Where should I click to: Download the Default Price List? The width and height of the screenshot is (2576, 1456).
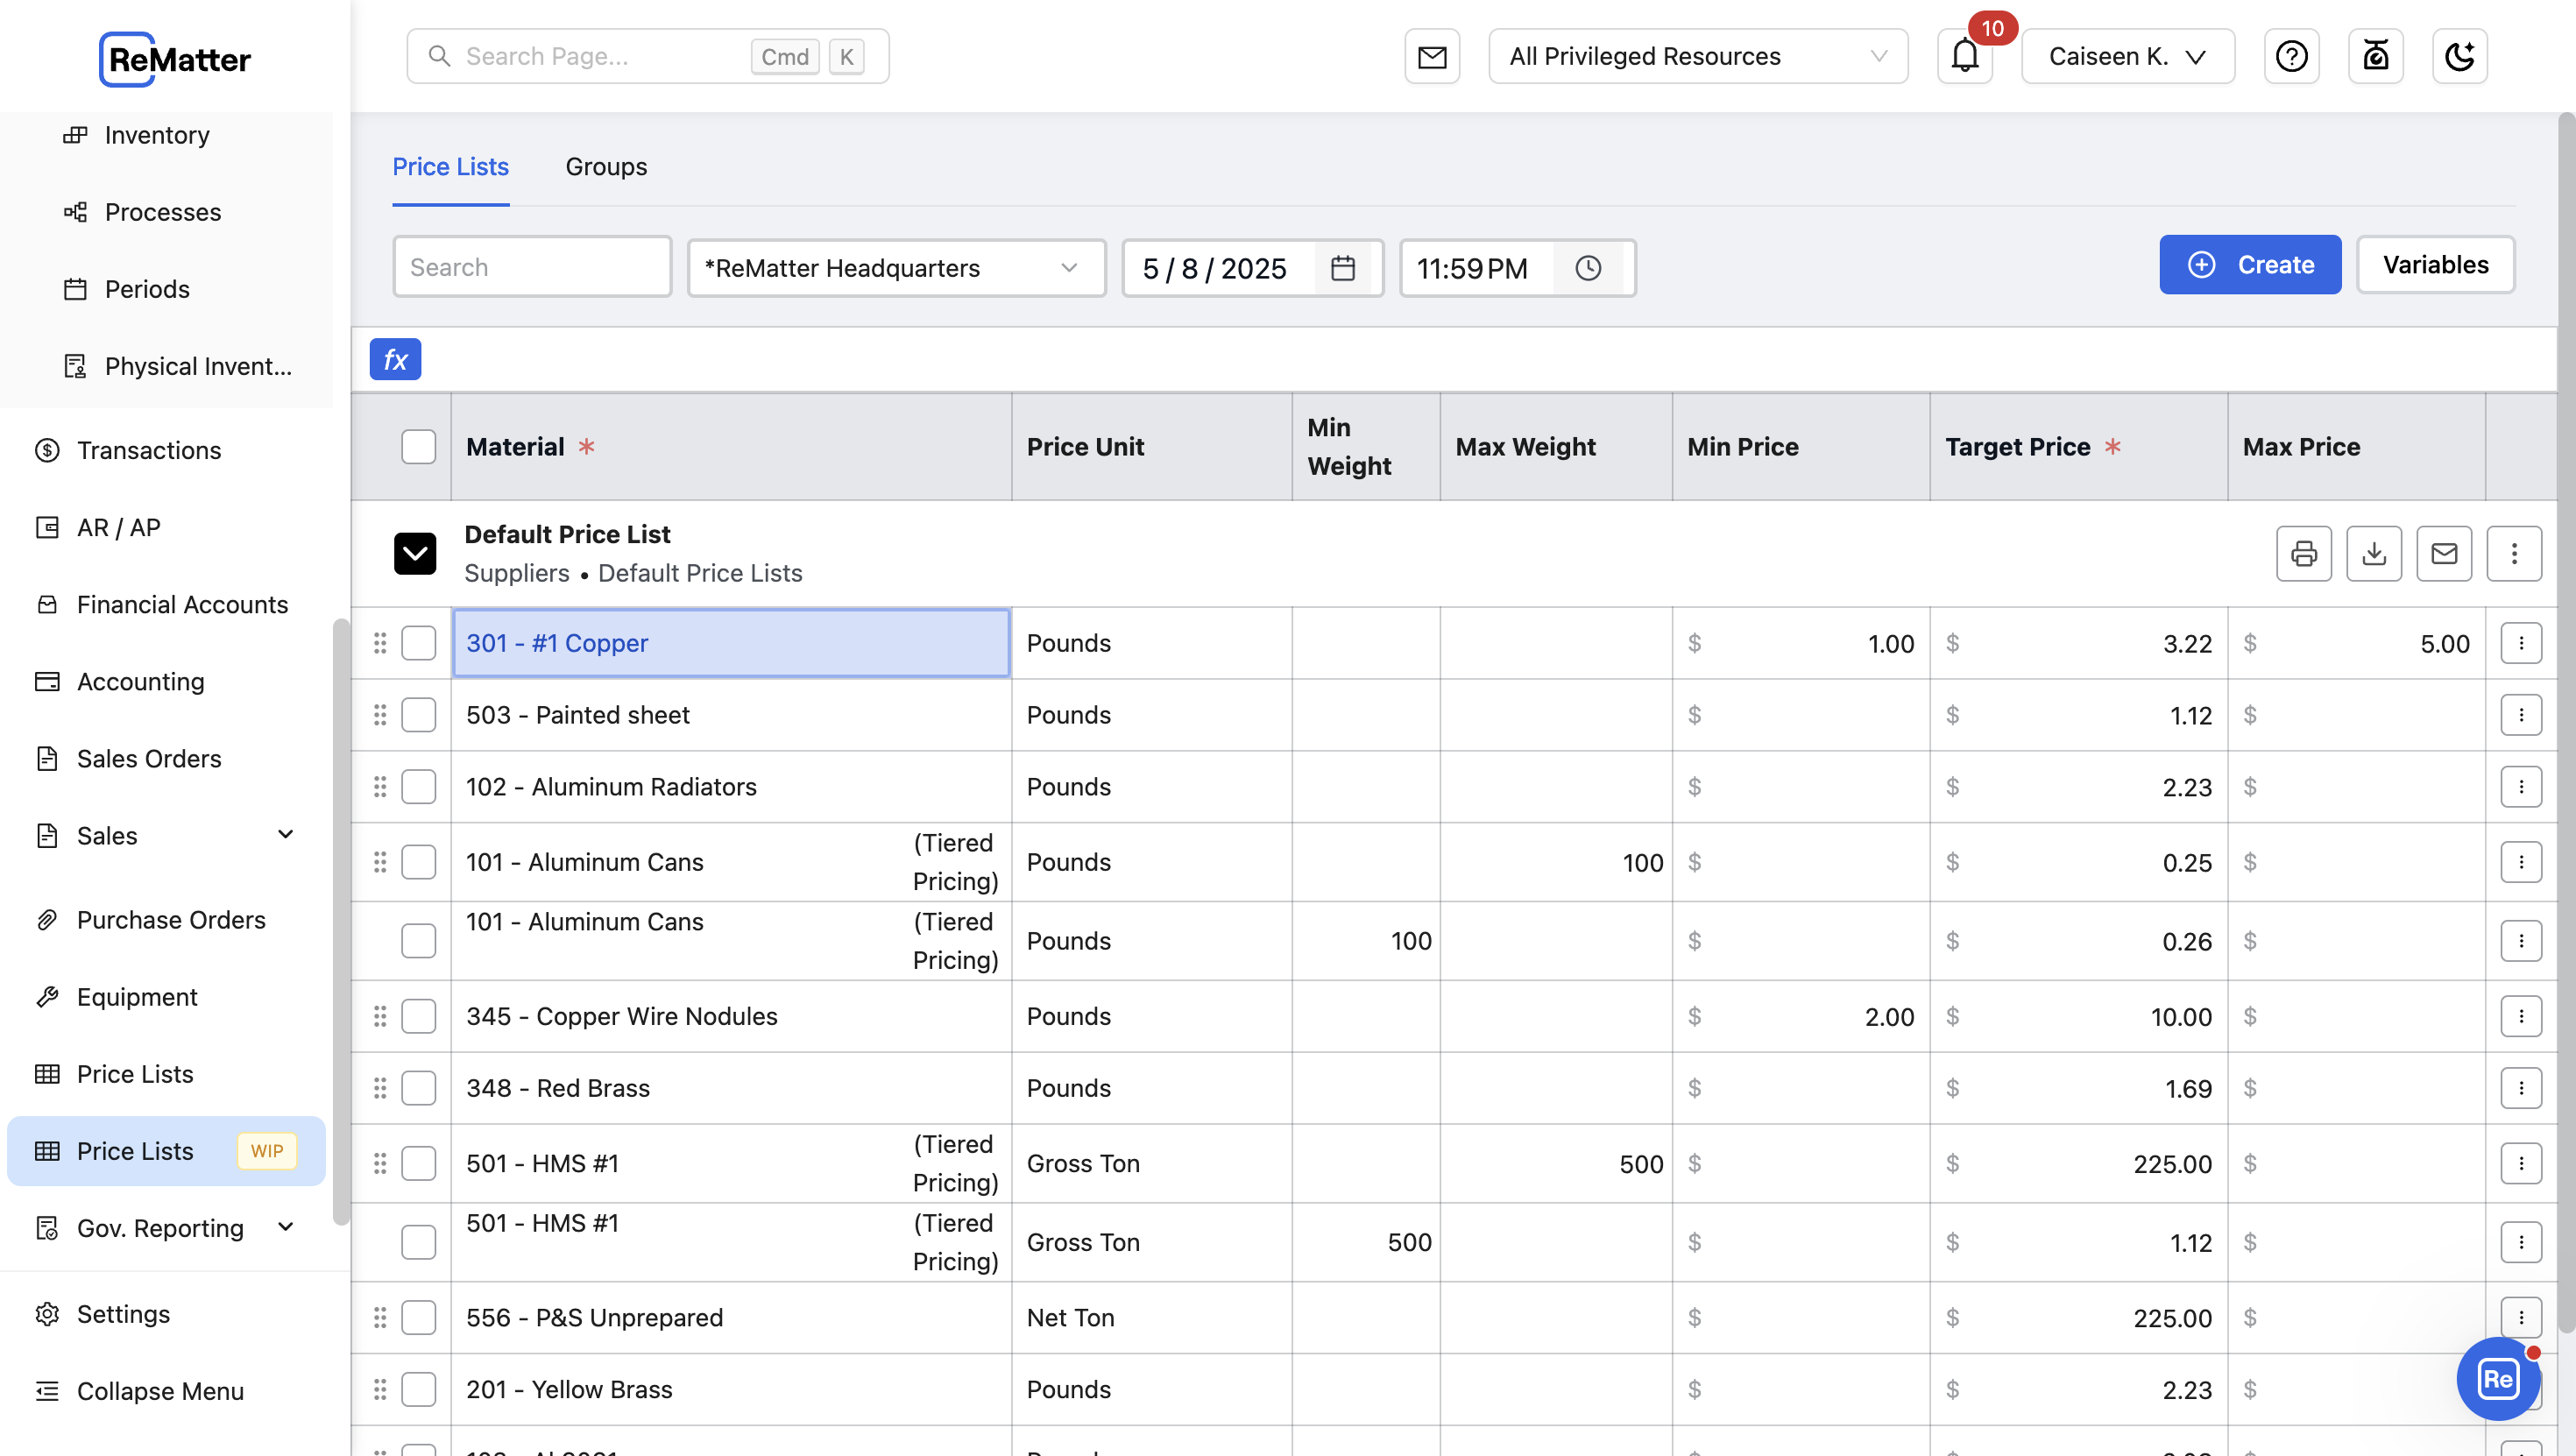coord(2374,553)
